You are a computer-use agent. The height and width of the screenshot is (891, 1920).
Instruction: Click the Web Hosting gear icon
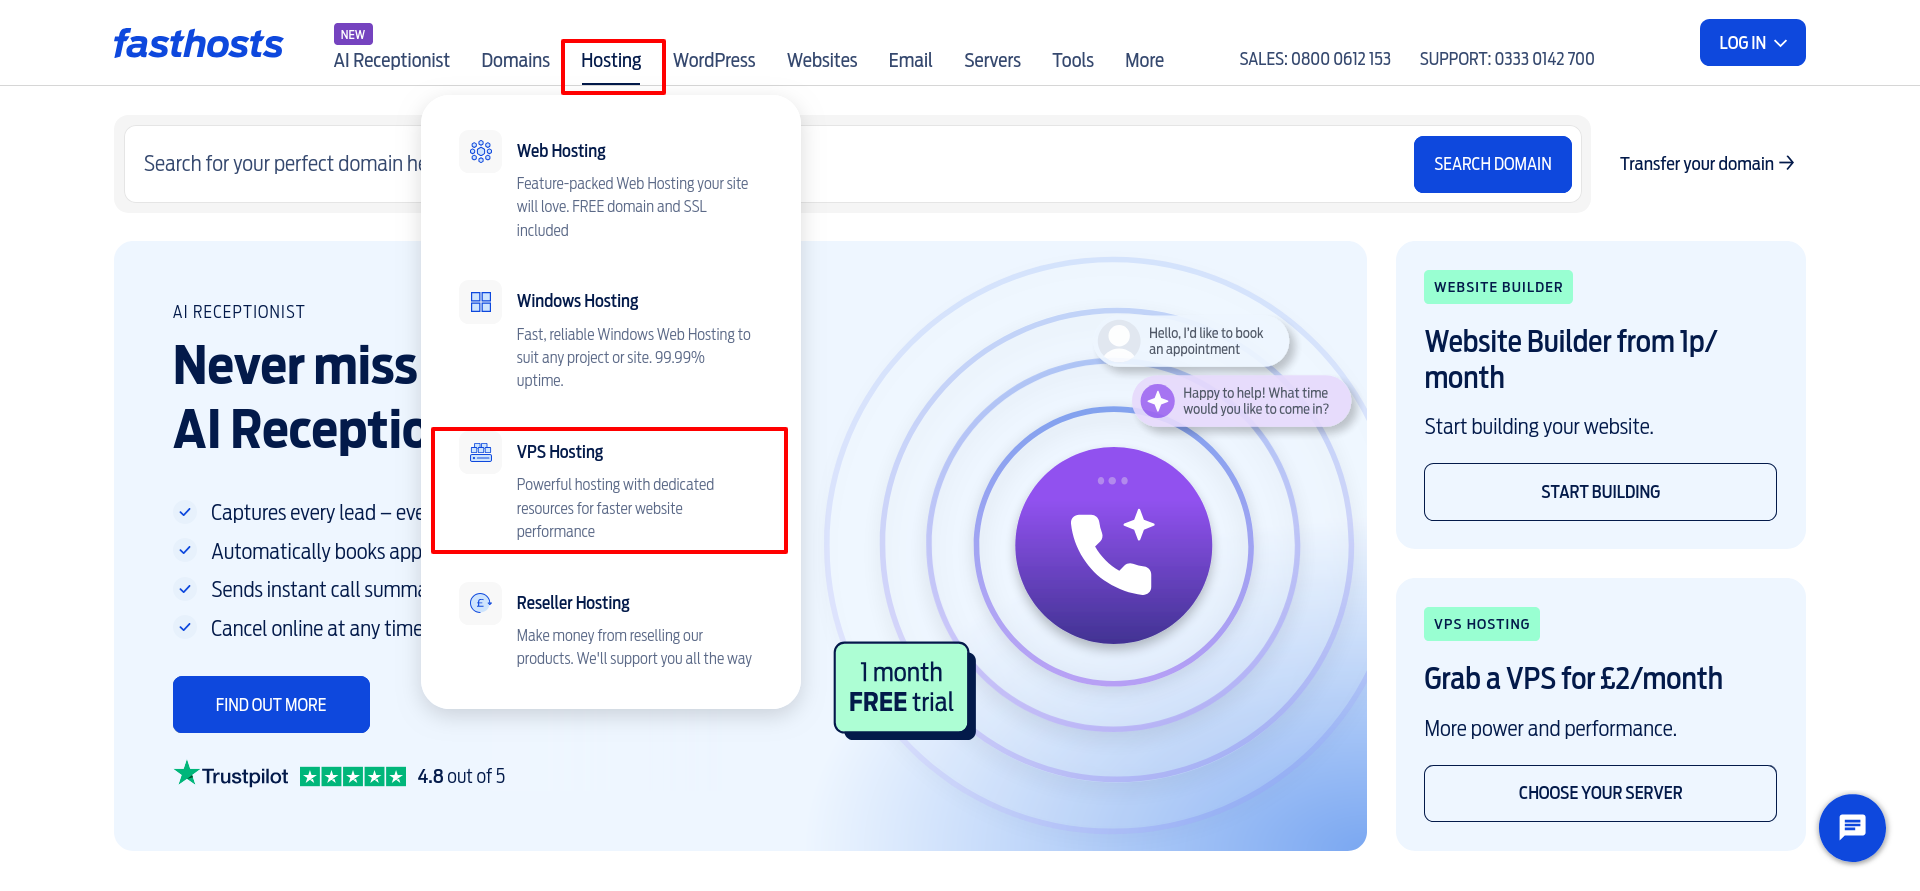pos(481,151)
